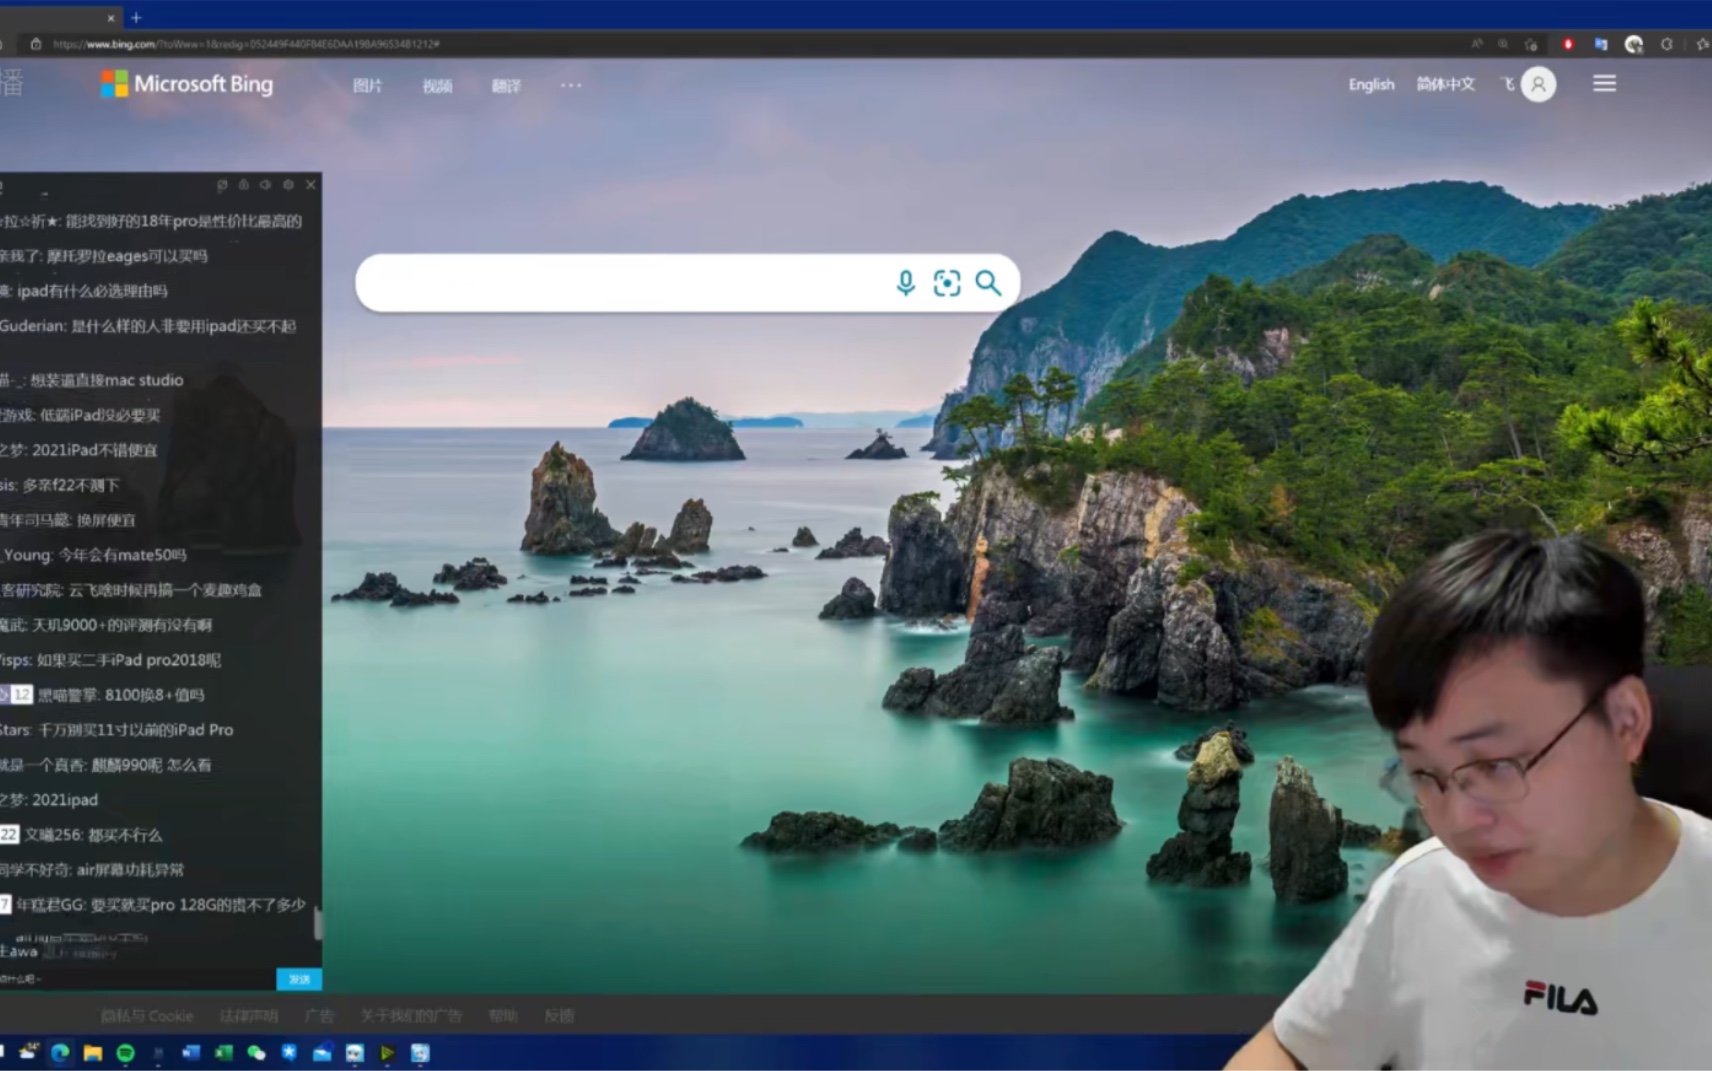Open the blue star app on taskbar

click(x=289, y=1052)
